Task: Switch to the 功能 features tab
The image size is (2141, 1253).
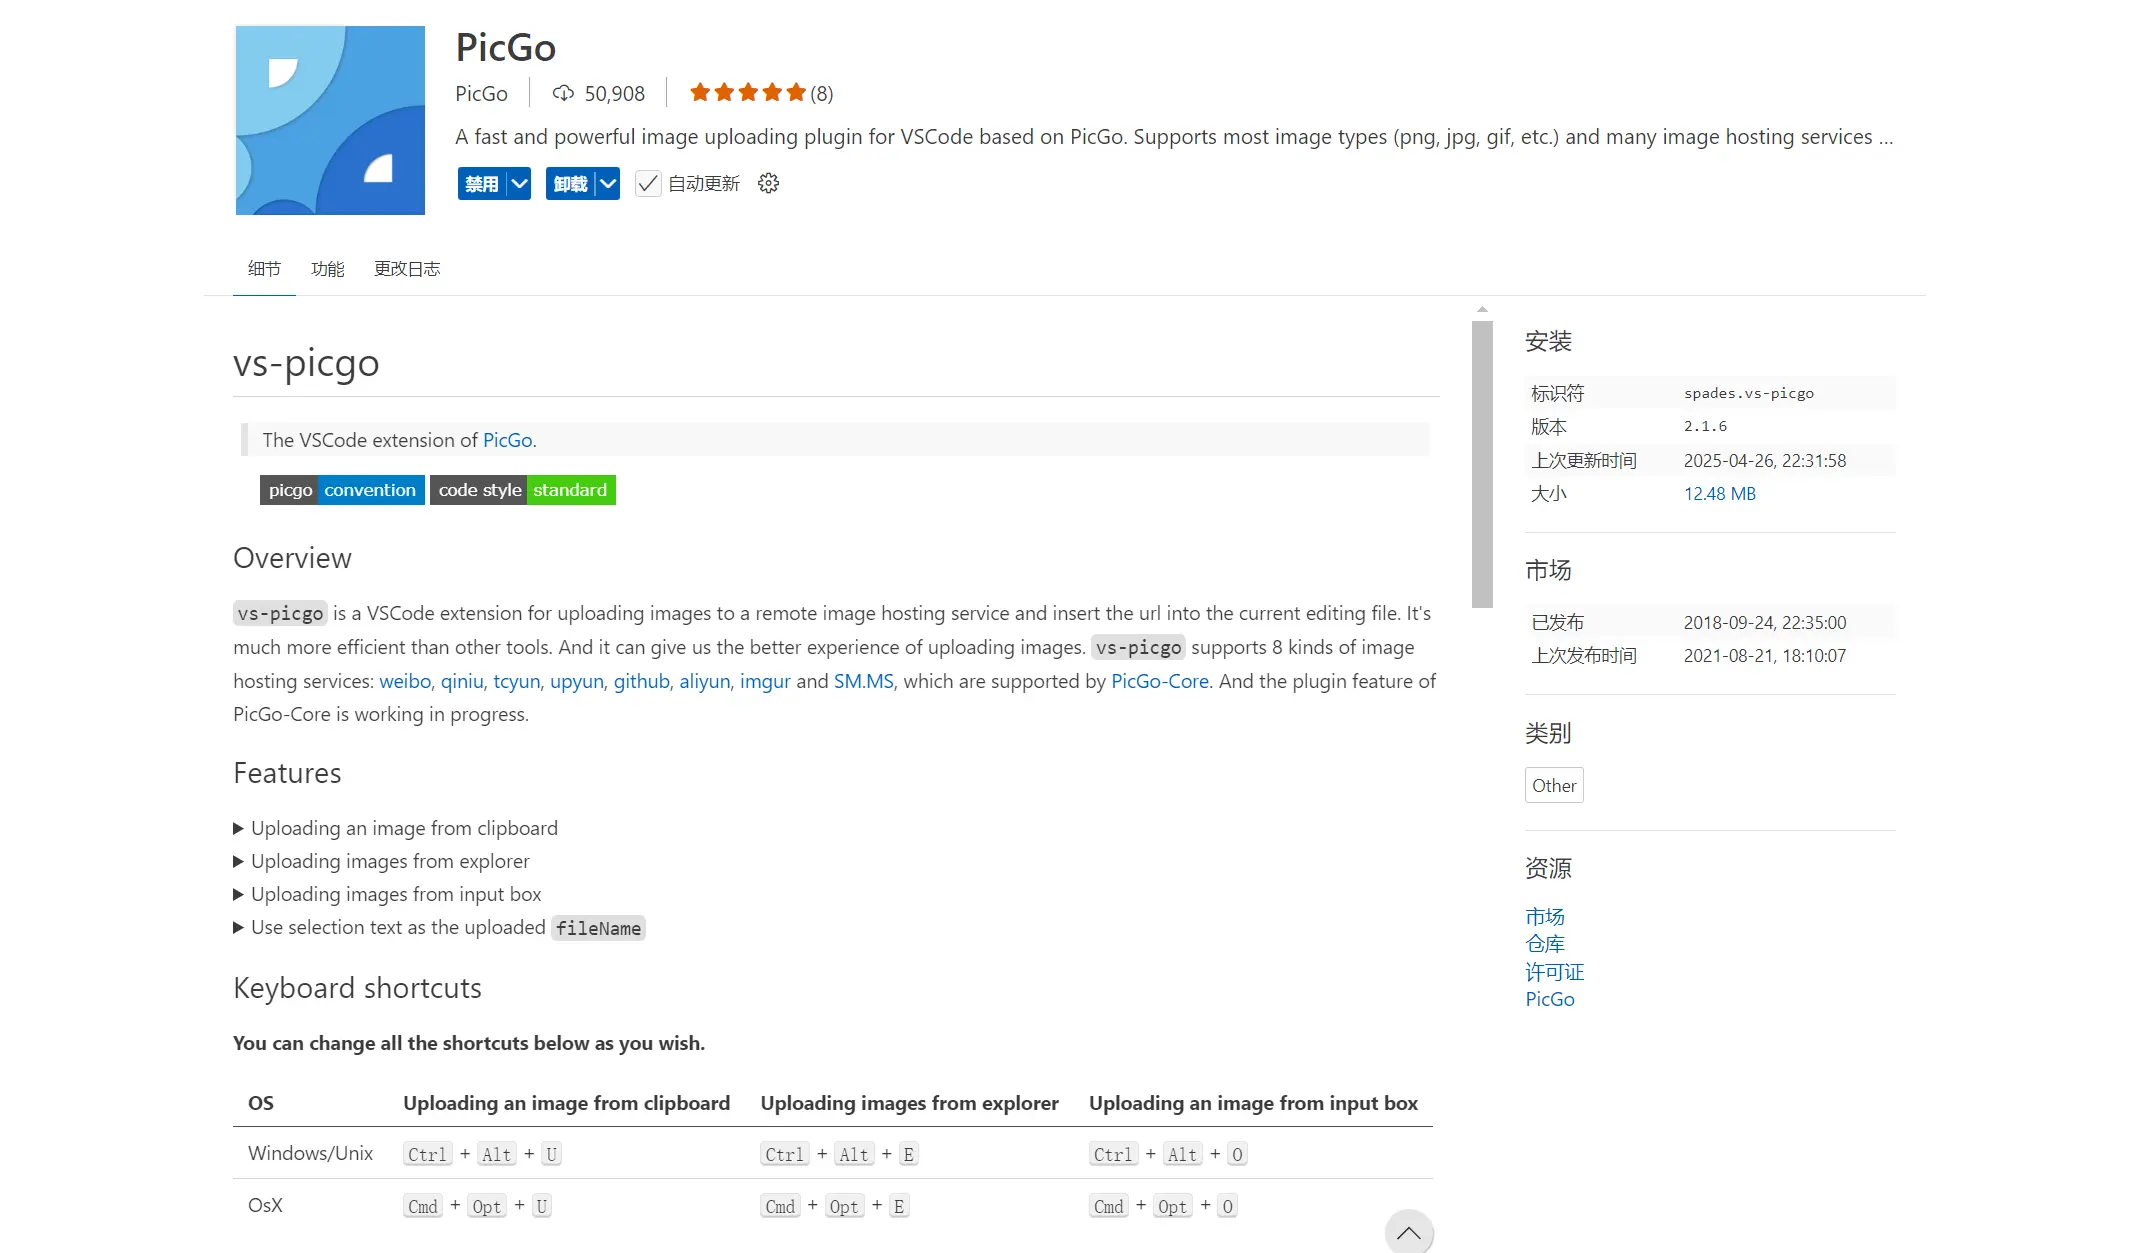Action: pos(327,269)
